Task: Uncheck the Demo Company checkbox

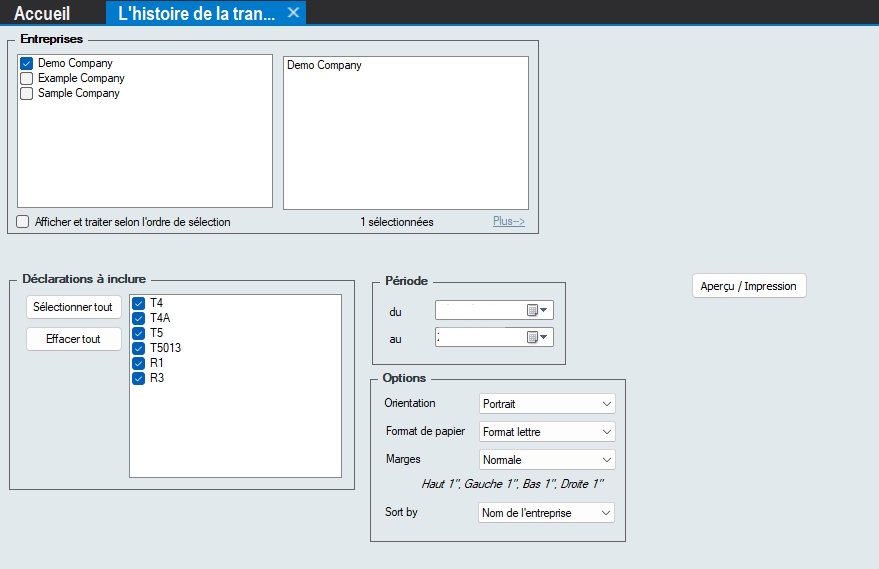Action: pos(27,64)
